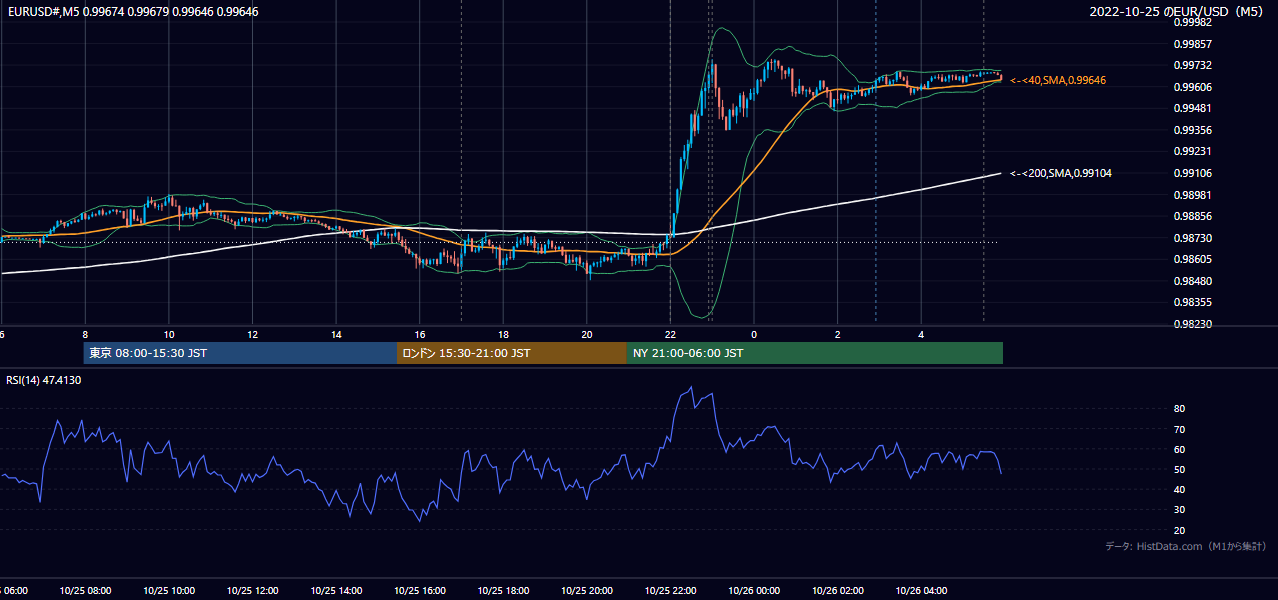Click the date label 10/26 02:00
1278x600 pixels.
838,590
